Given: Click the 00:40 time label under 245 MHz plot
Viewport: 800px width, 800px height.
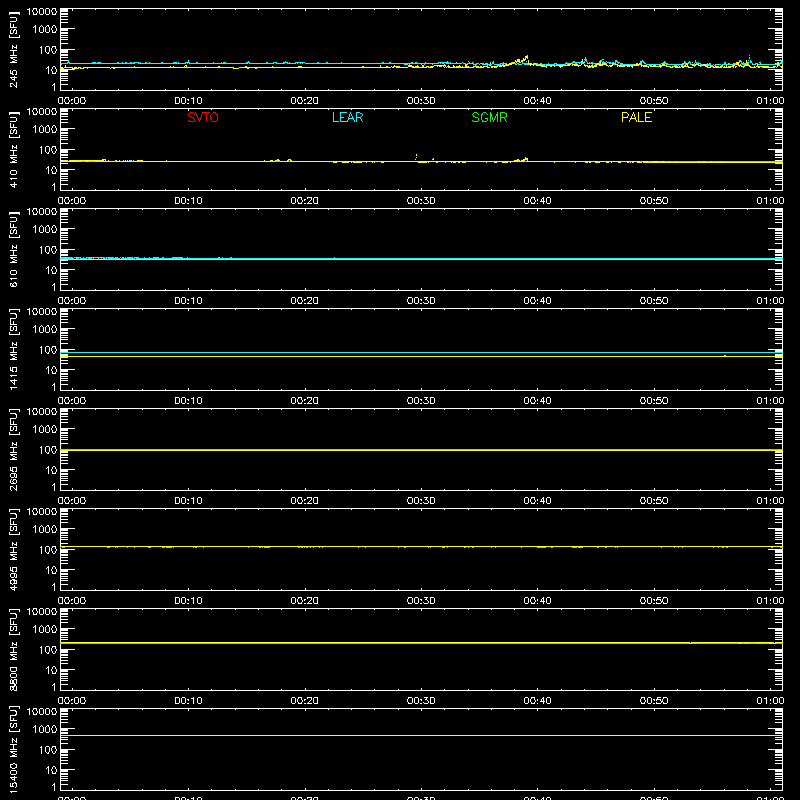Looking at the screenshot, I should tap(537, 101).
